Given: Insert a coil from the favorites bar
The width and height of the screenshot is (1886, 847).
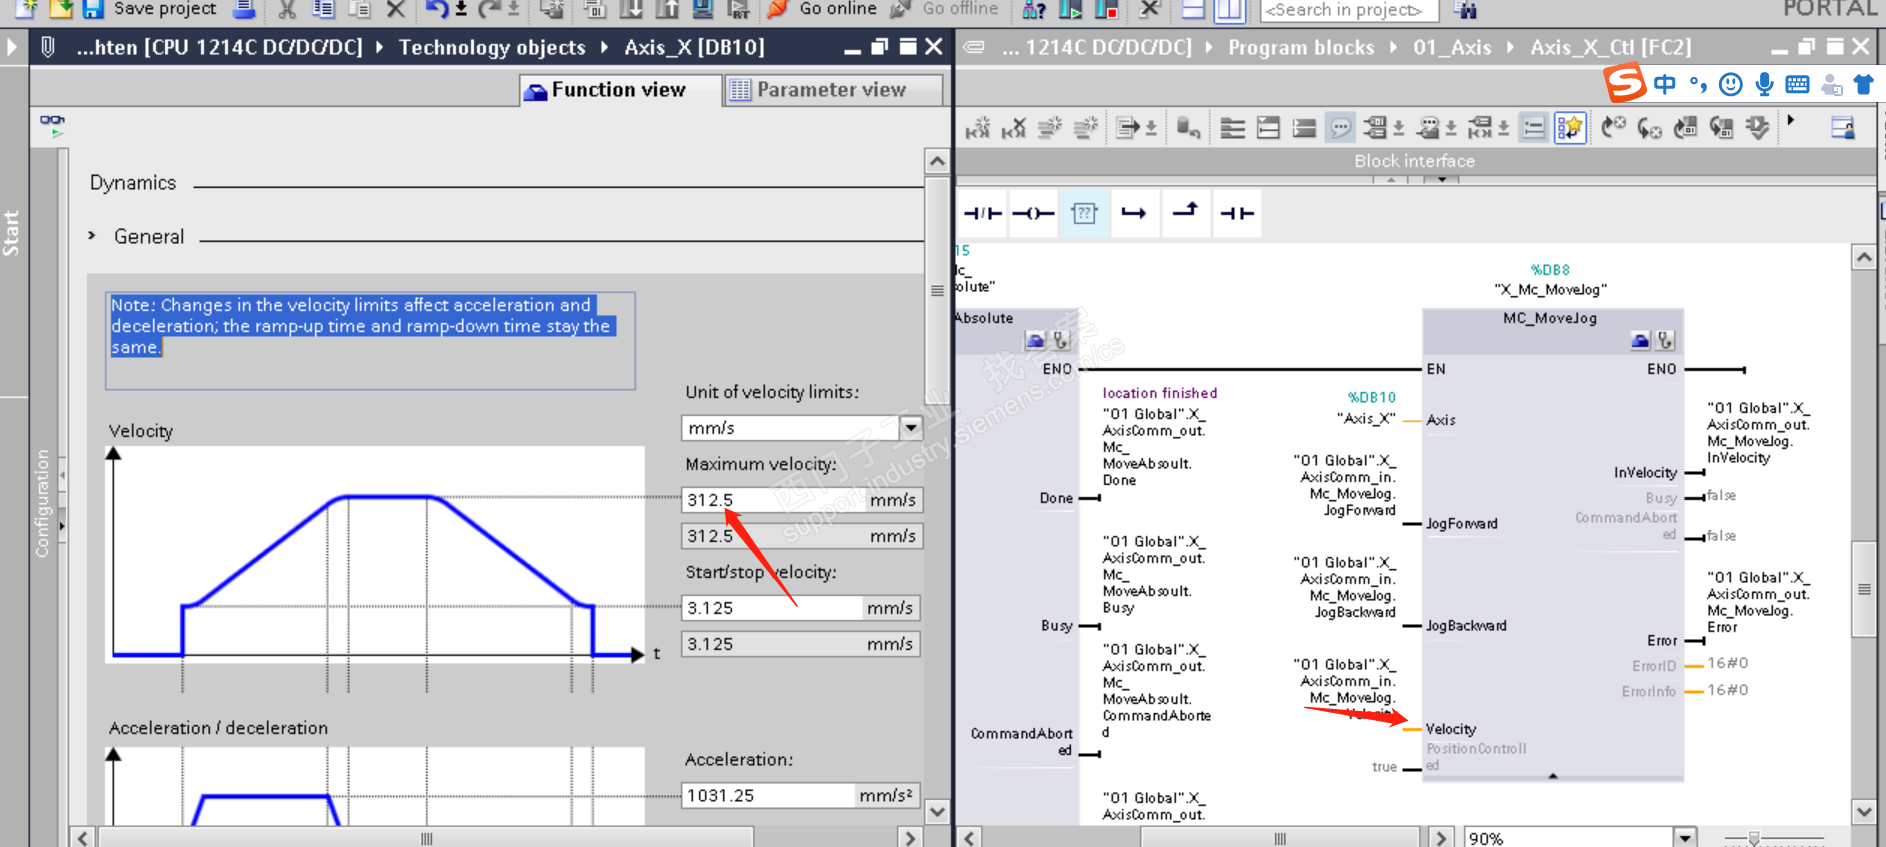Looking at the screenshot, I should pos(1033,213).
